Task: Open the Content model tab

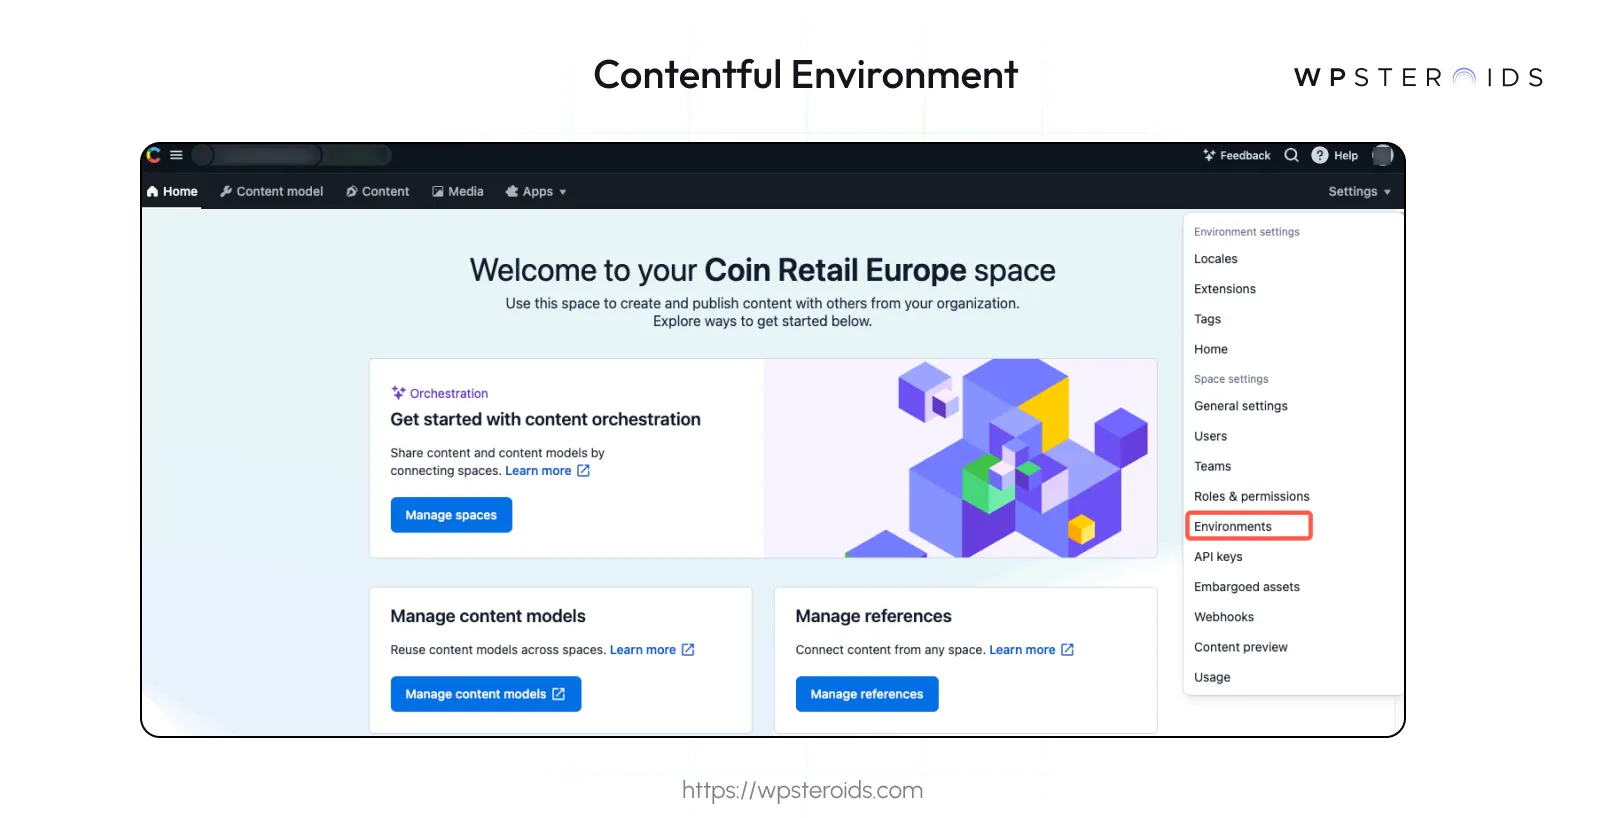Action: tap(272, 191)
